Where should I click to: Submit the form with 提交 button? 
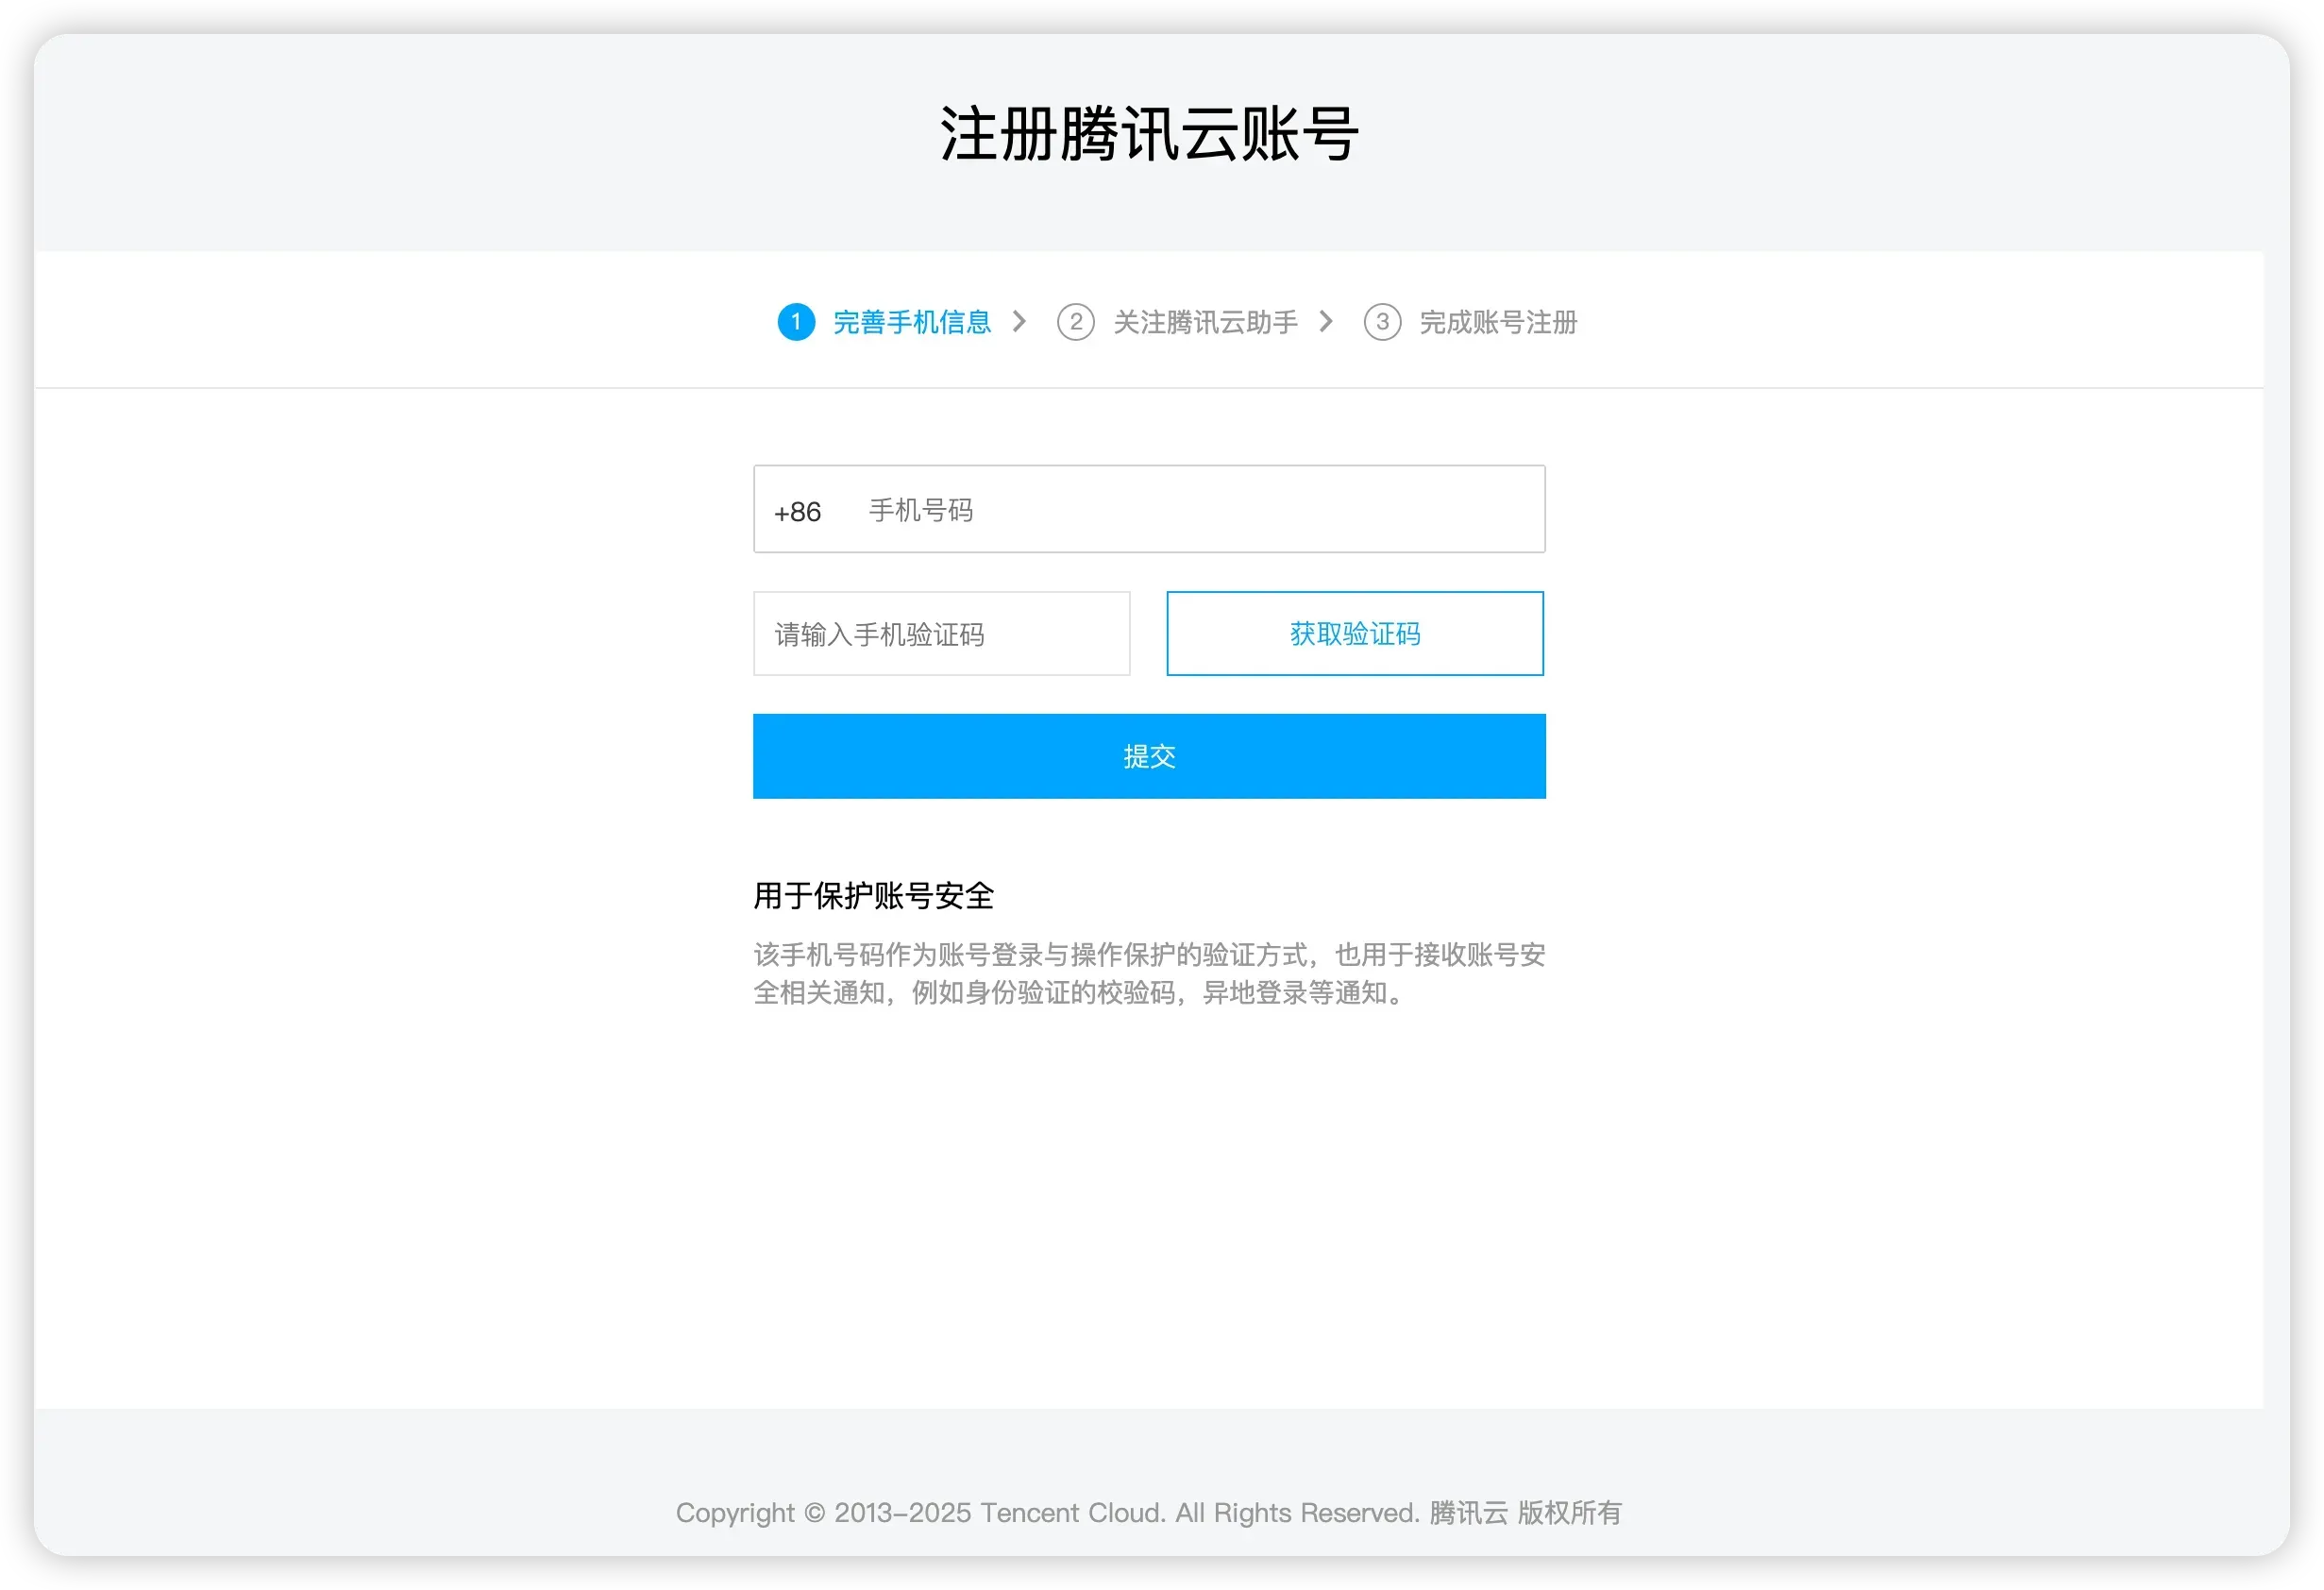pos(1149,756)
